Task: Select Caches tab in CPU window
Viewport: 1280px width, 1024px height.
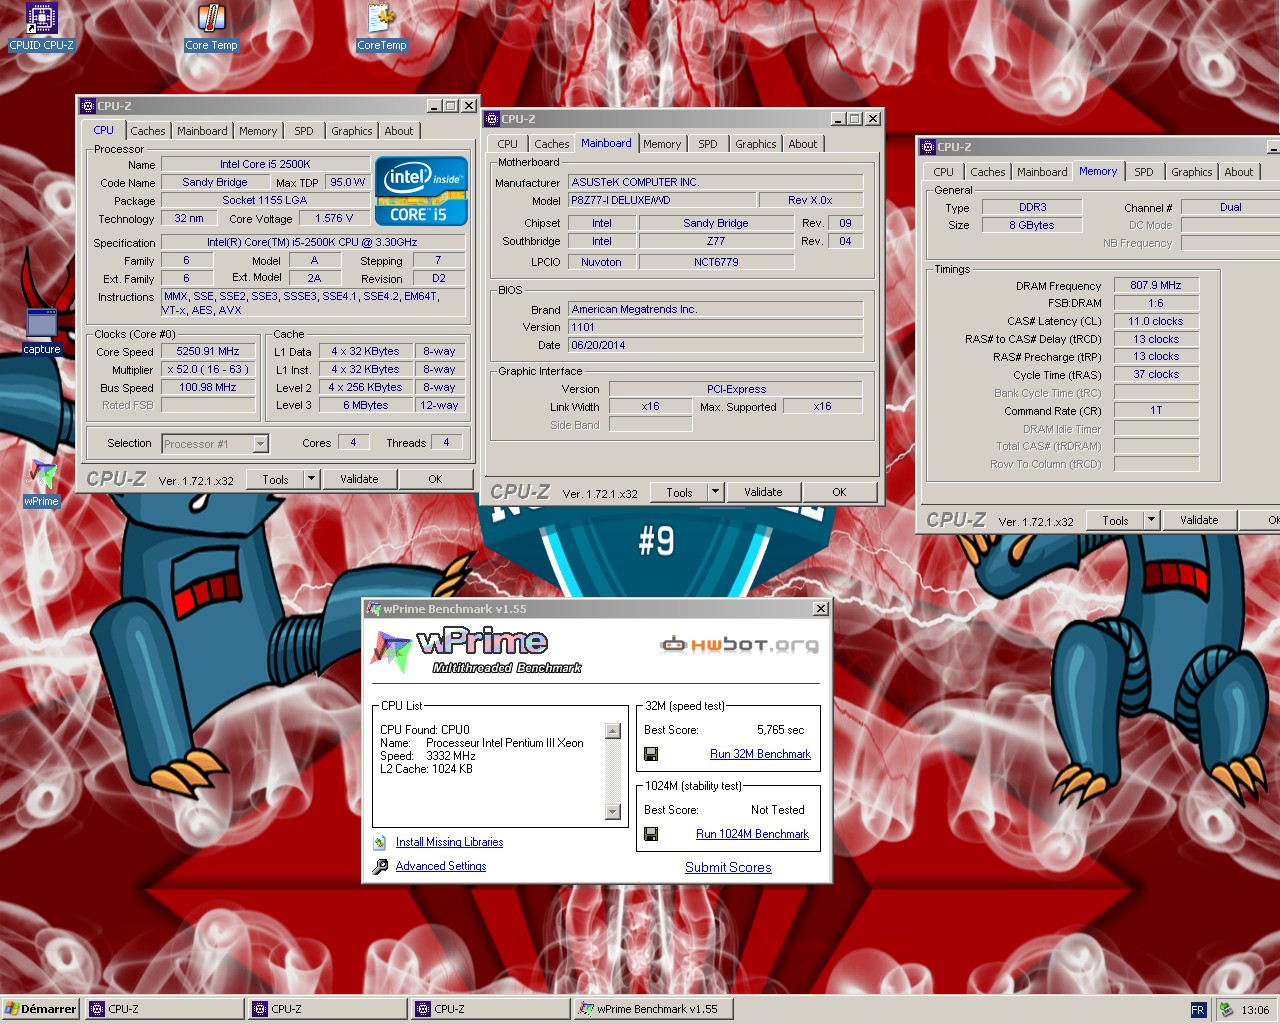Action: 148,131
